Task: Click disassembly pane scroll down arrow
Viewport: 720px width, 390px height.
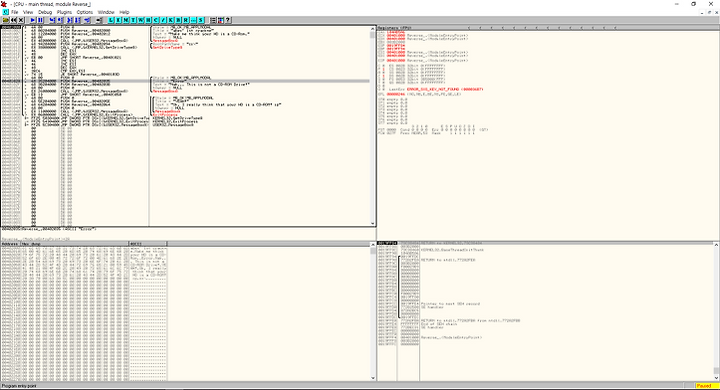Action: coord(373,223)
